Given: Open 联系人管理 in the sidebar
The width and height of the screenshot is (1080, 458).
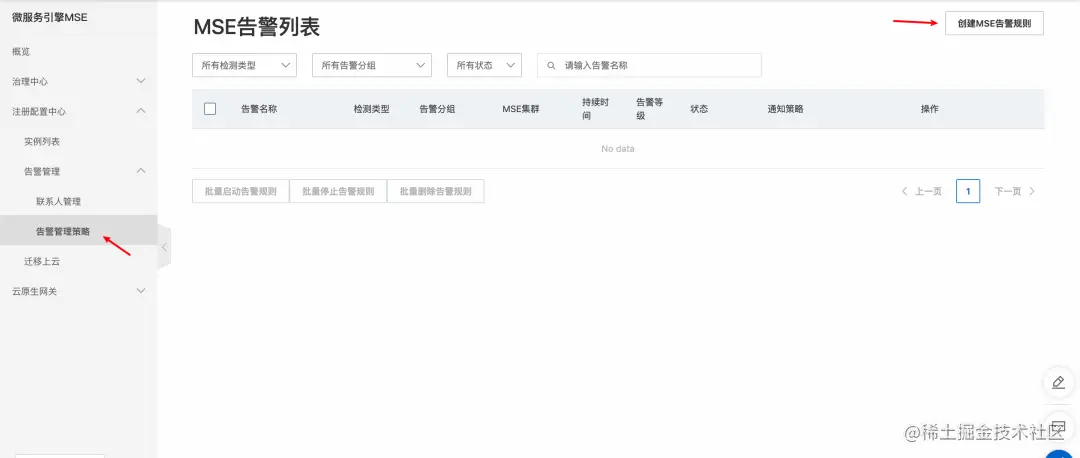Looking at the screenshot, I should [59, 202].
